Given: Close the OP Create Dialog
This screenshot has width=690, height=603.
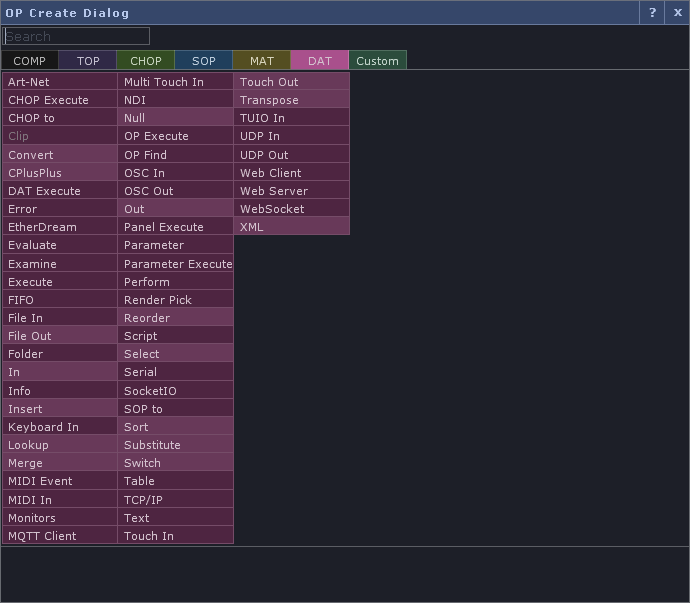Looking at the screenshot, I should tap(677, 13).
